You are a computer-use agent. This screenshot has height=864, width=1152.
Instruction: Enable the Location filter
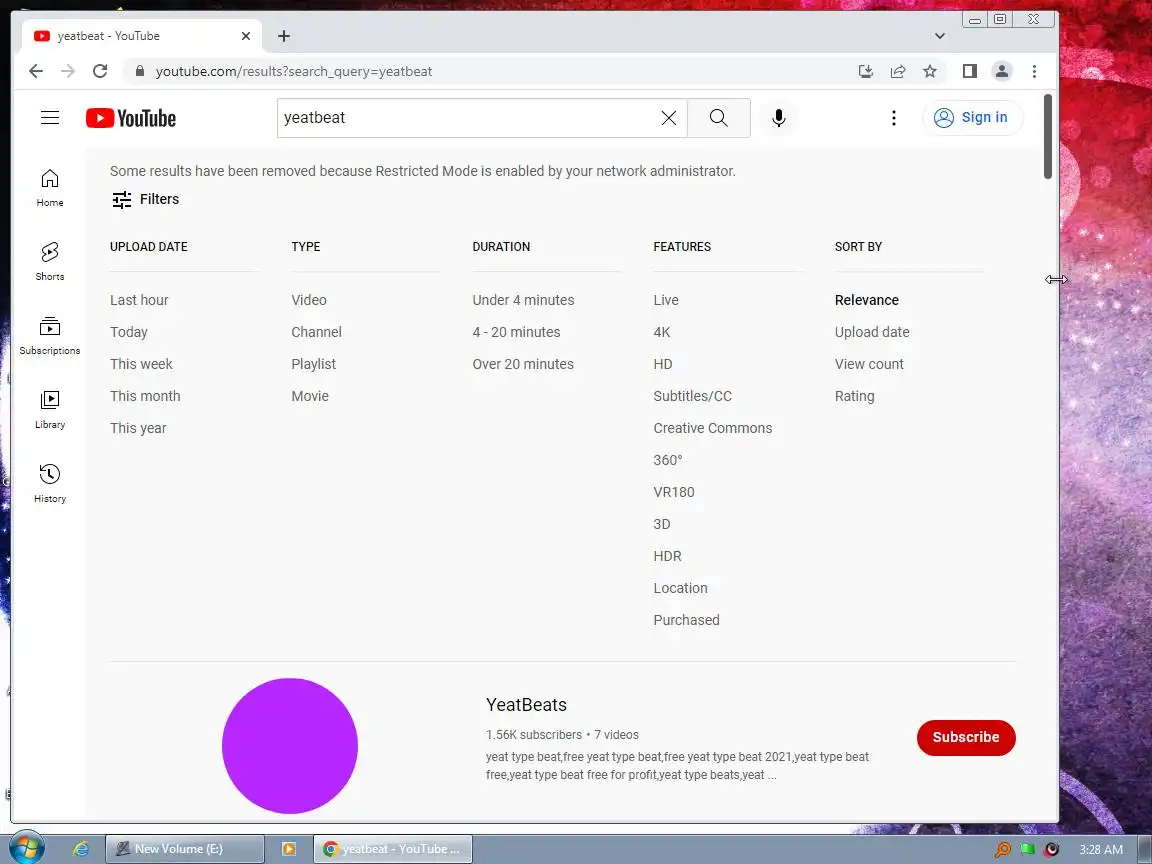[x=680, y=588]
